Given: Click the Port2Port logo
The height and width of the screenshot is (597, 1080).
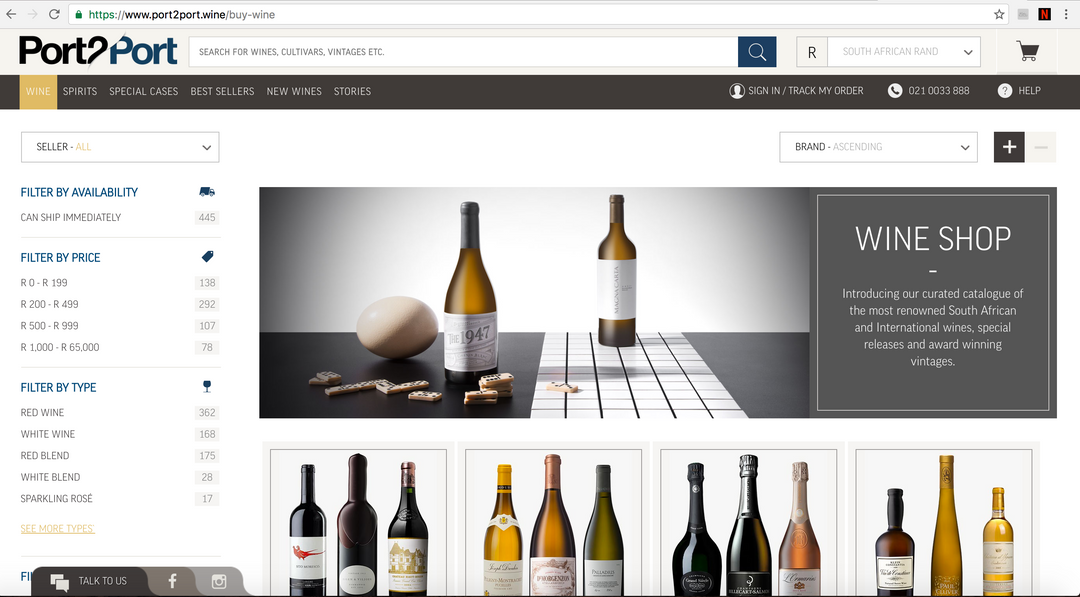Looking at the screenshot, I should 98,51.
